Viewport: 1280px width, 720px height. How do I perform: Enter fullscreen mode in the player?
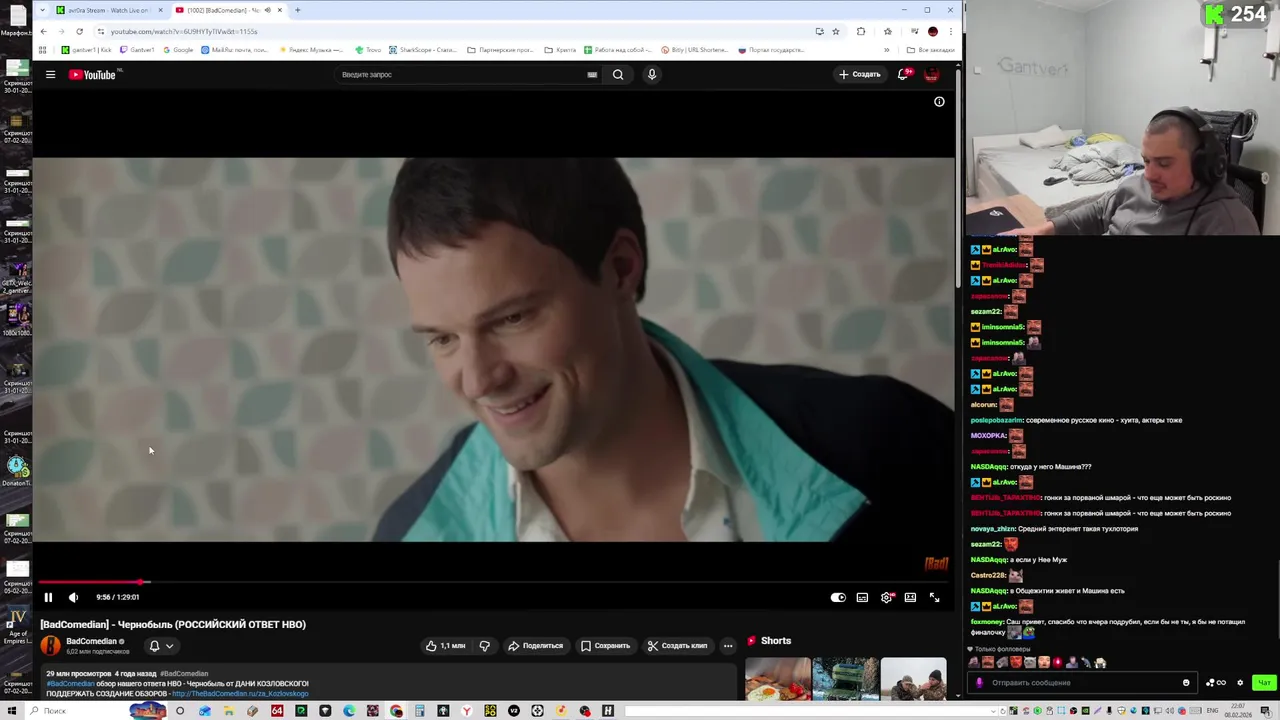coord(934,597)
